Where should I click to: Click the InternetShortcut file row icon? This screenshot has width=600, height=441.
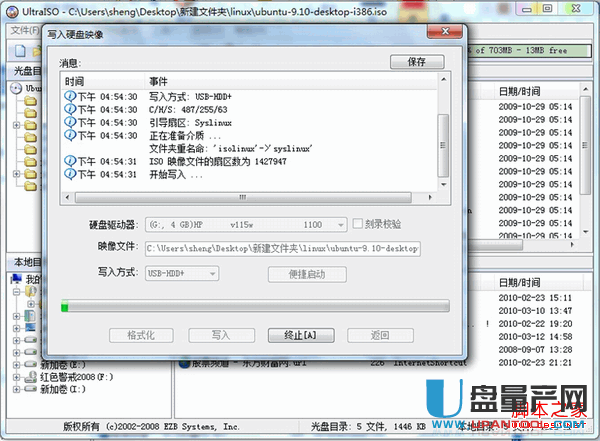coord(185,363)
